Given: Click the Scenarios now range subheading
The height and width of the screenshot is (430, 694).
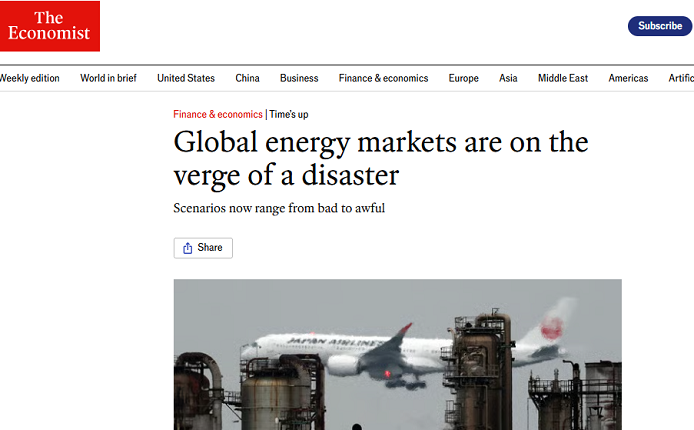Looking at the screenshot, I should pyautogui.click(x=279, y=208).
